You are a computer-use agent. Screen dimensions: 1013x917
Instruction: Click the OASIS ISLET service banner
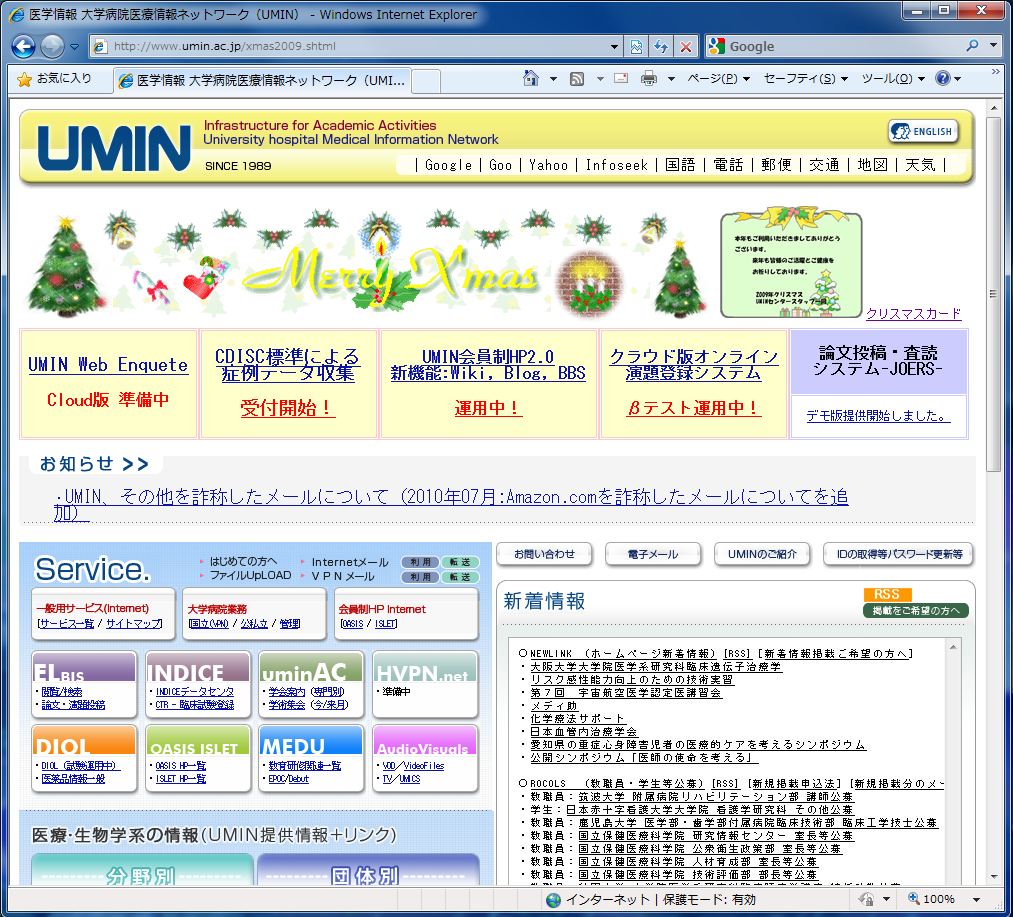click(198, 741)
